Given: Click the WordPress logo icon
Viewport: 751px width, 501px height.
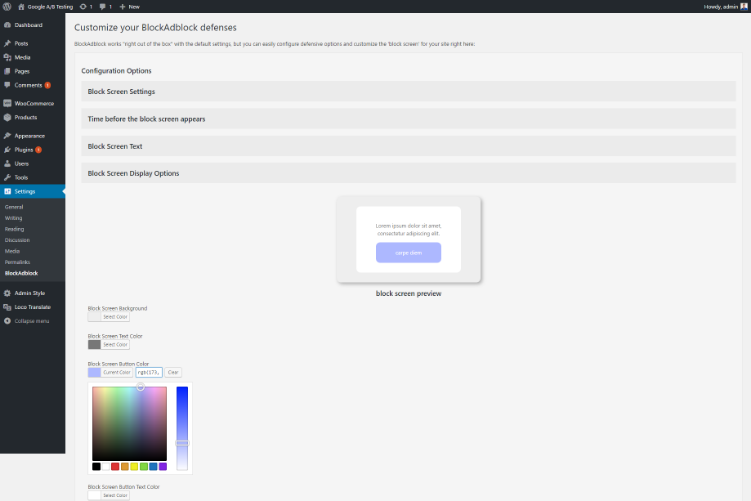Looking at the screenshot, I should tap(7, 7).
